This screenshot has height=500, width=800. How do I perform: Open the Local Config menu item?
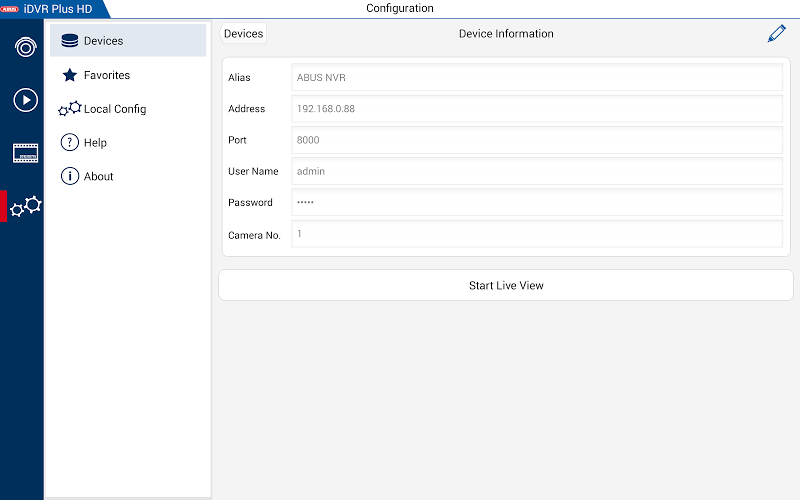pyautogui.click(x=114, y=109)
